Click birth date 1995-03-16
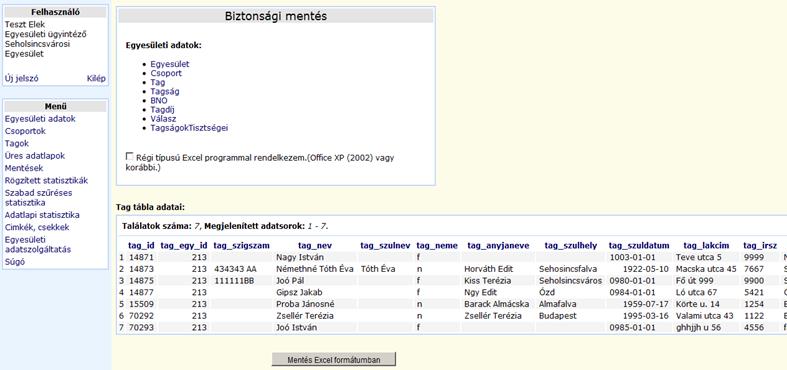 (x=646, y=316)
